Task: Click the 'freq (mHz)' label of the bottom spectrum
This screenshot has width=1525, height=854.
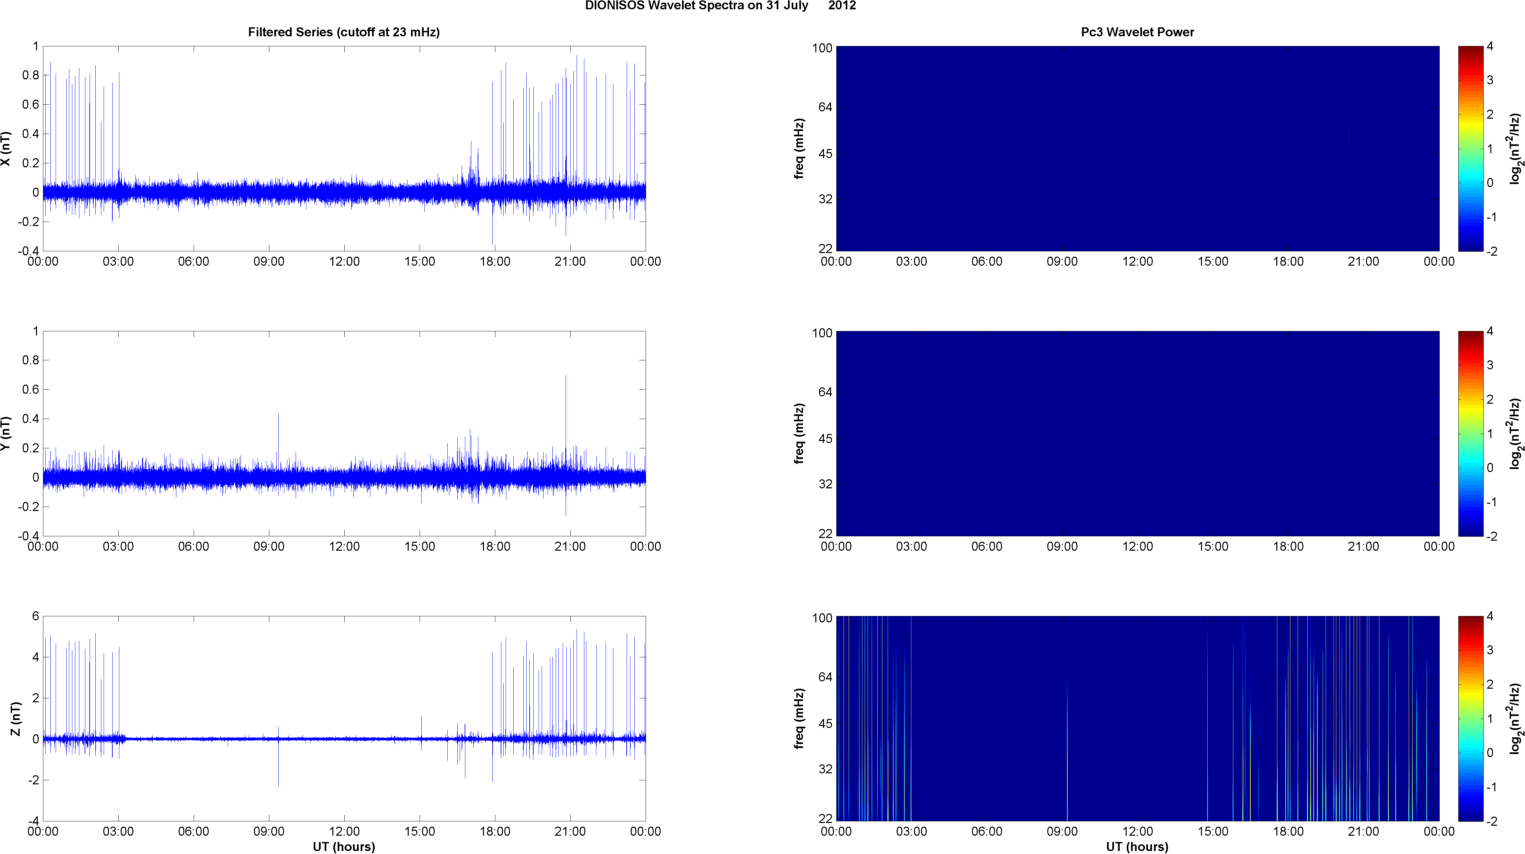Action: point(800,719)
